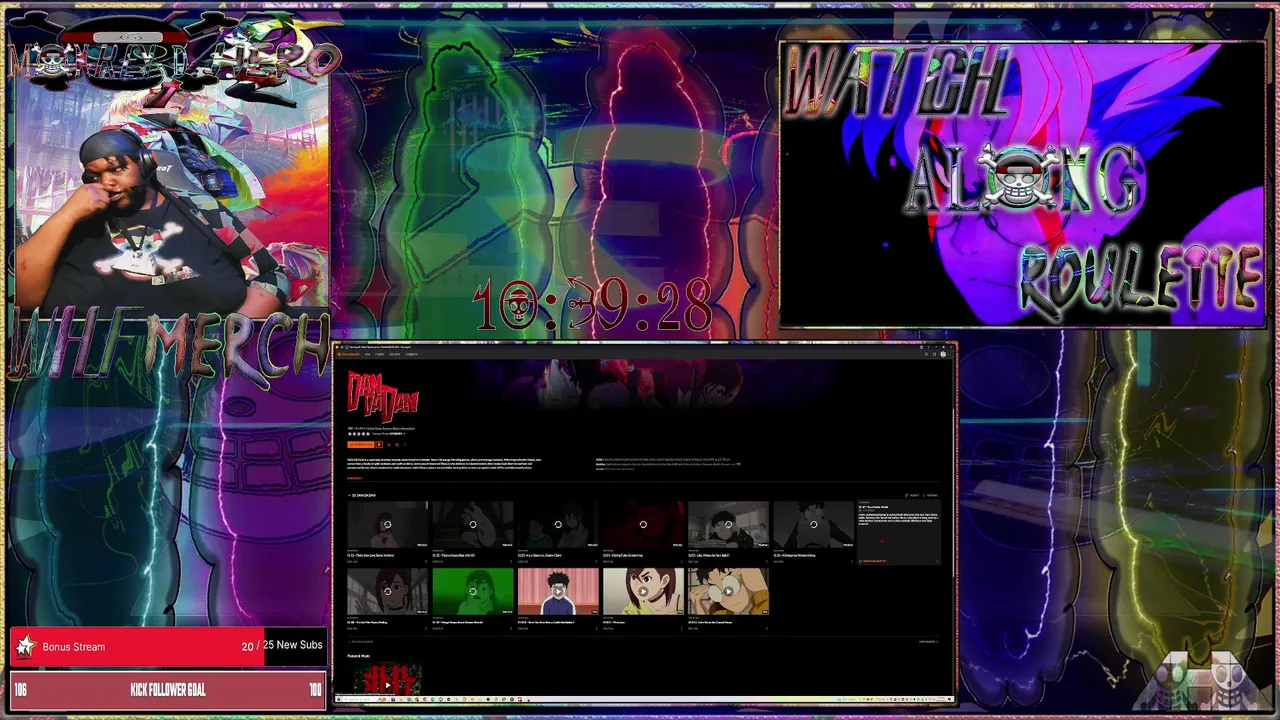1280x720 pixels.
Task: Click the plus add-to-list icon
Action: [x=389, y=444]
